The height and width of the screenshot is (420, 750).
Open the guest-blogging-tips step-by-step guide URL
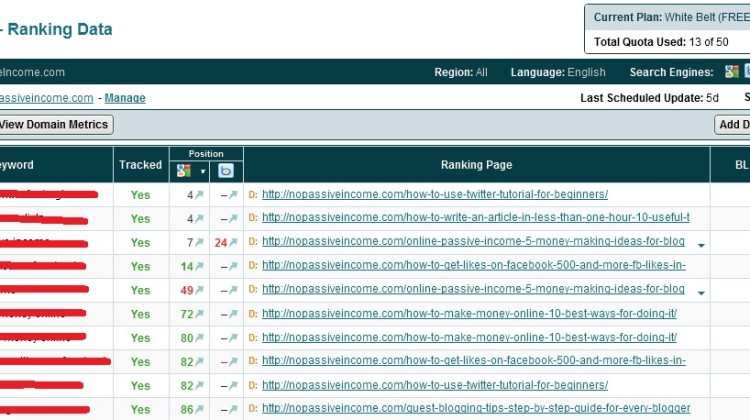[476, 408]
